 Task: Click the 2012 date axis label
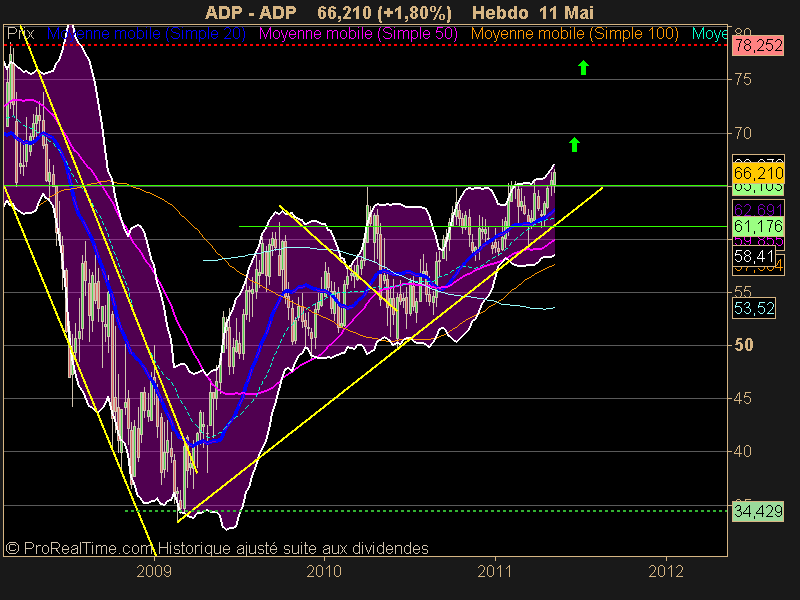click(666, 571)
